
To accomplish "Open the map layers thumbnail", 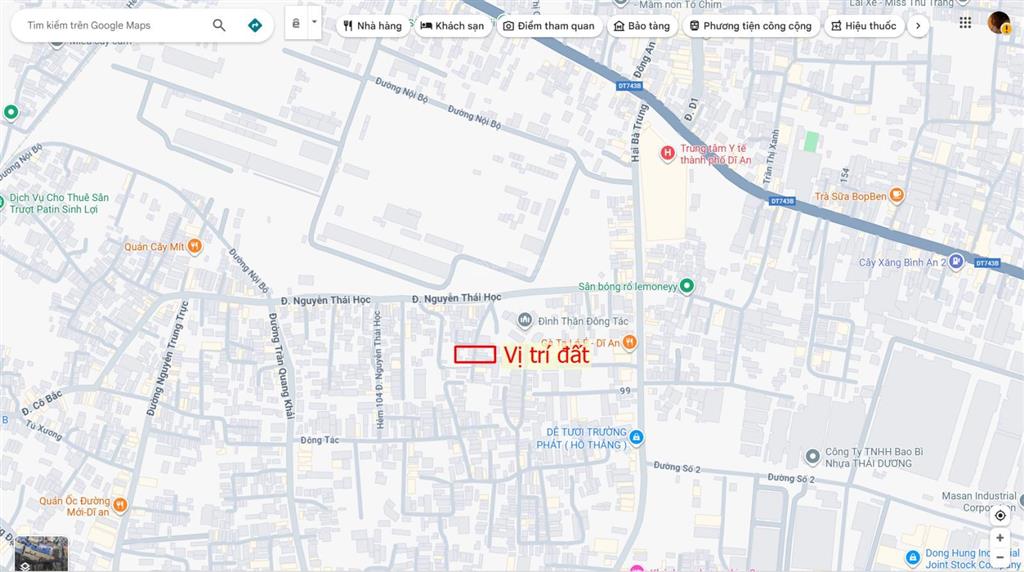I will point(41,555).
